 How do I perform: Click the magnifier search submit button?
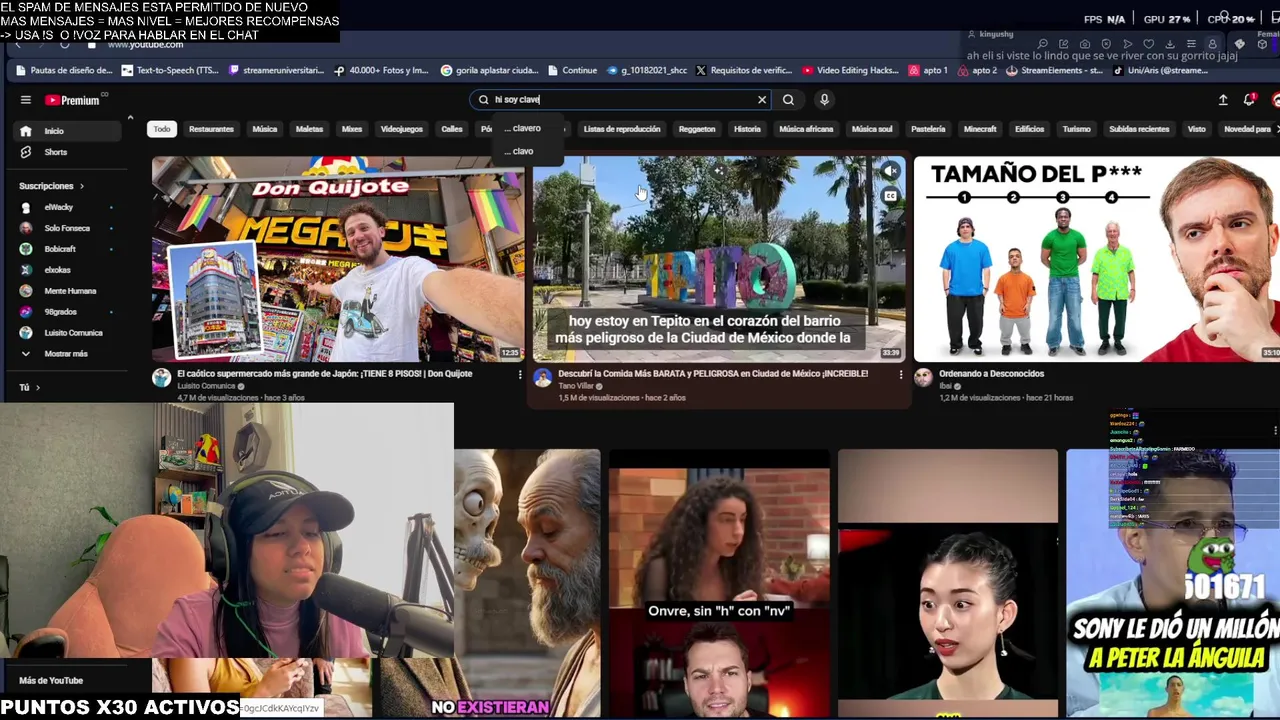pos(788,100)
